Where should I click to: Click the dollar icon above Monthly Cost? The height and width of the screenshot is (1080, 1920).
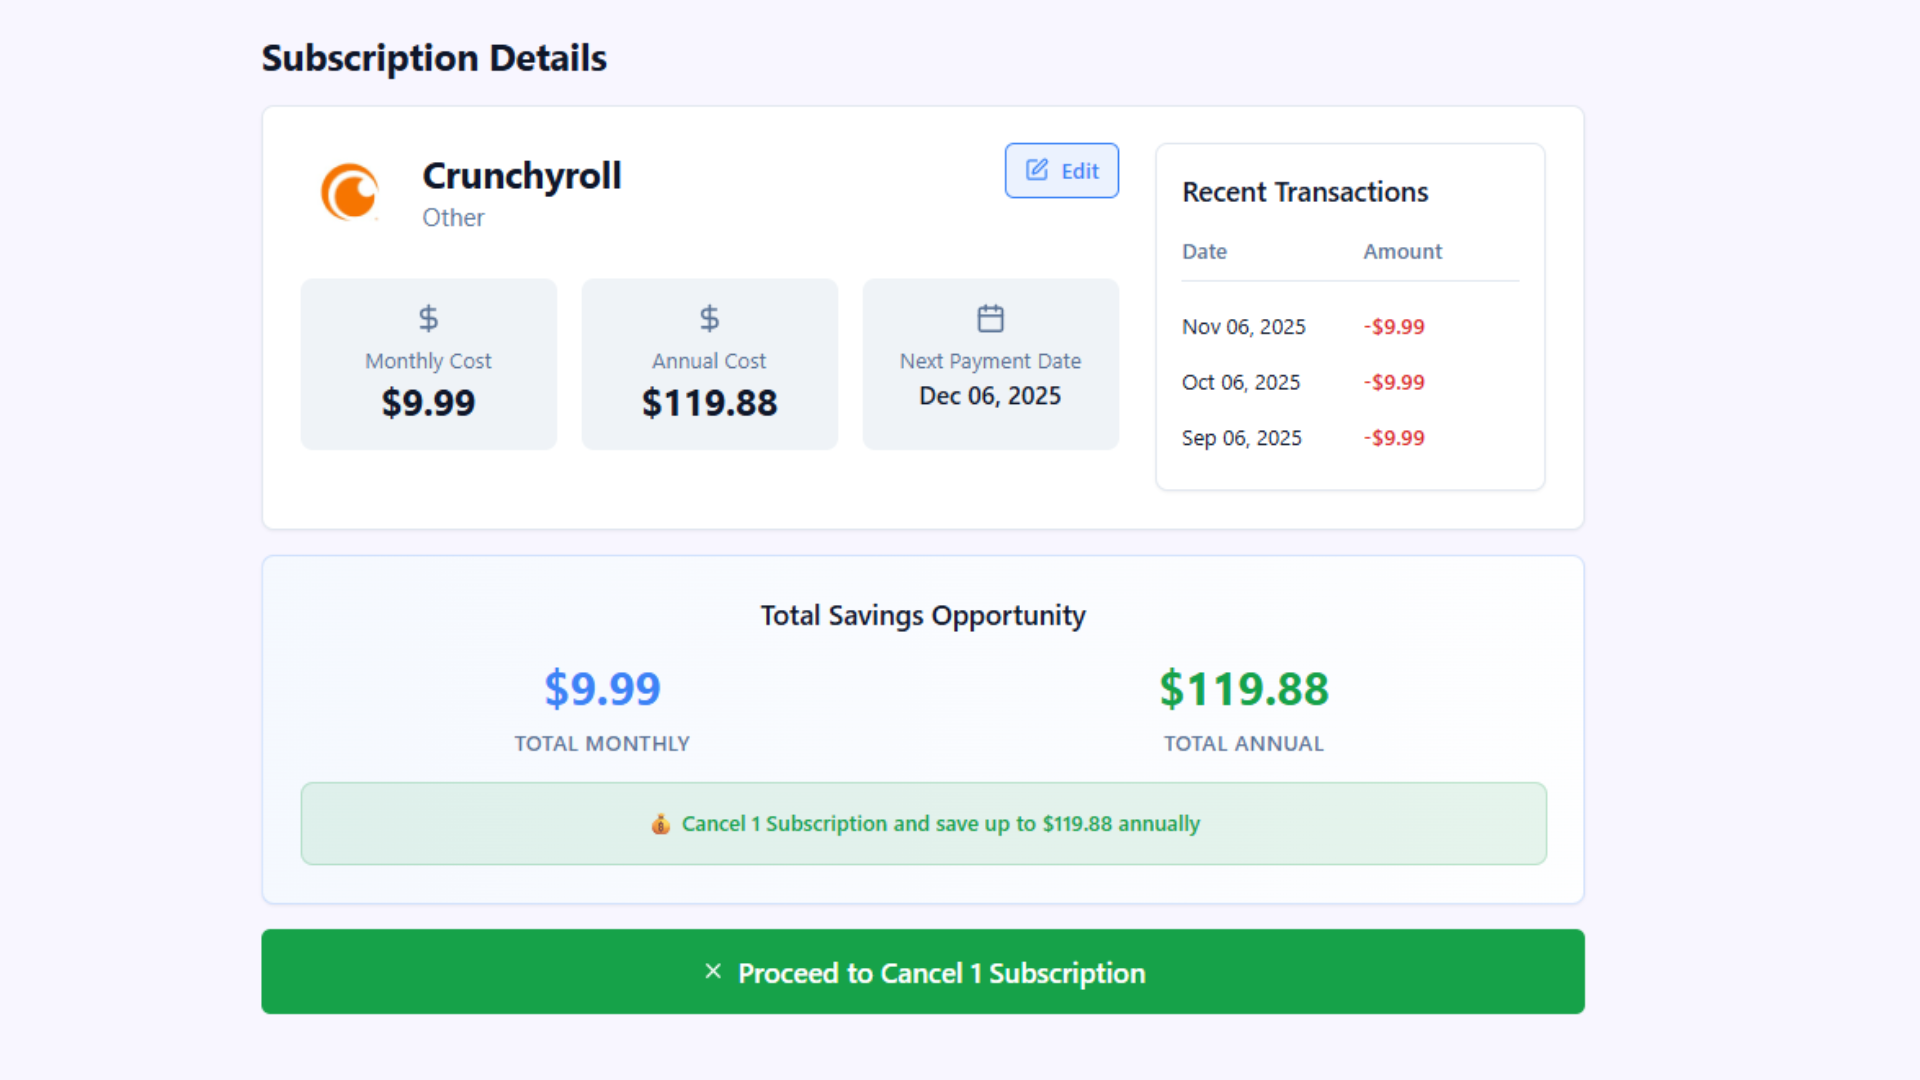tap(428, 318)
